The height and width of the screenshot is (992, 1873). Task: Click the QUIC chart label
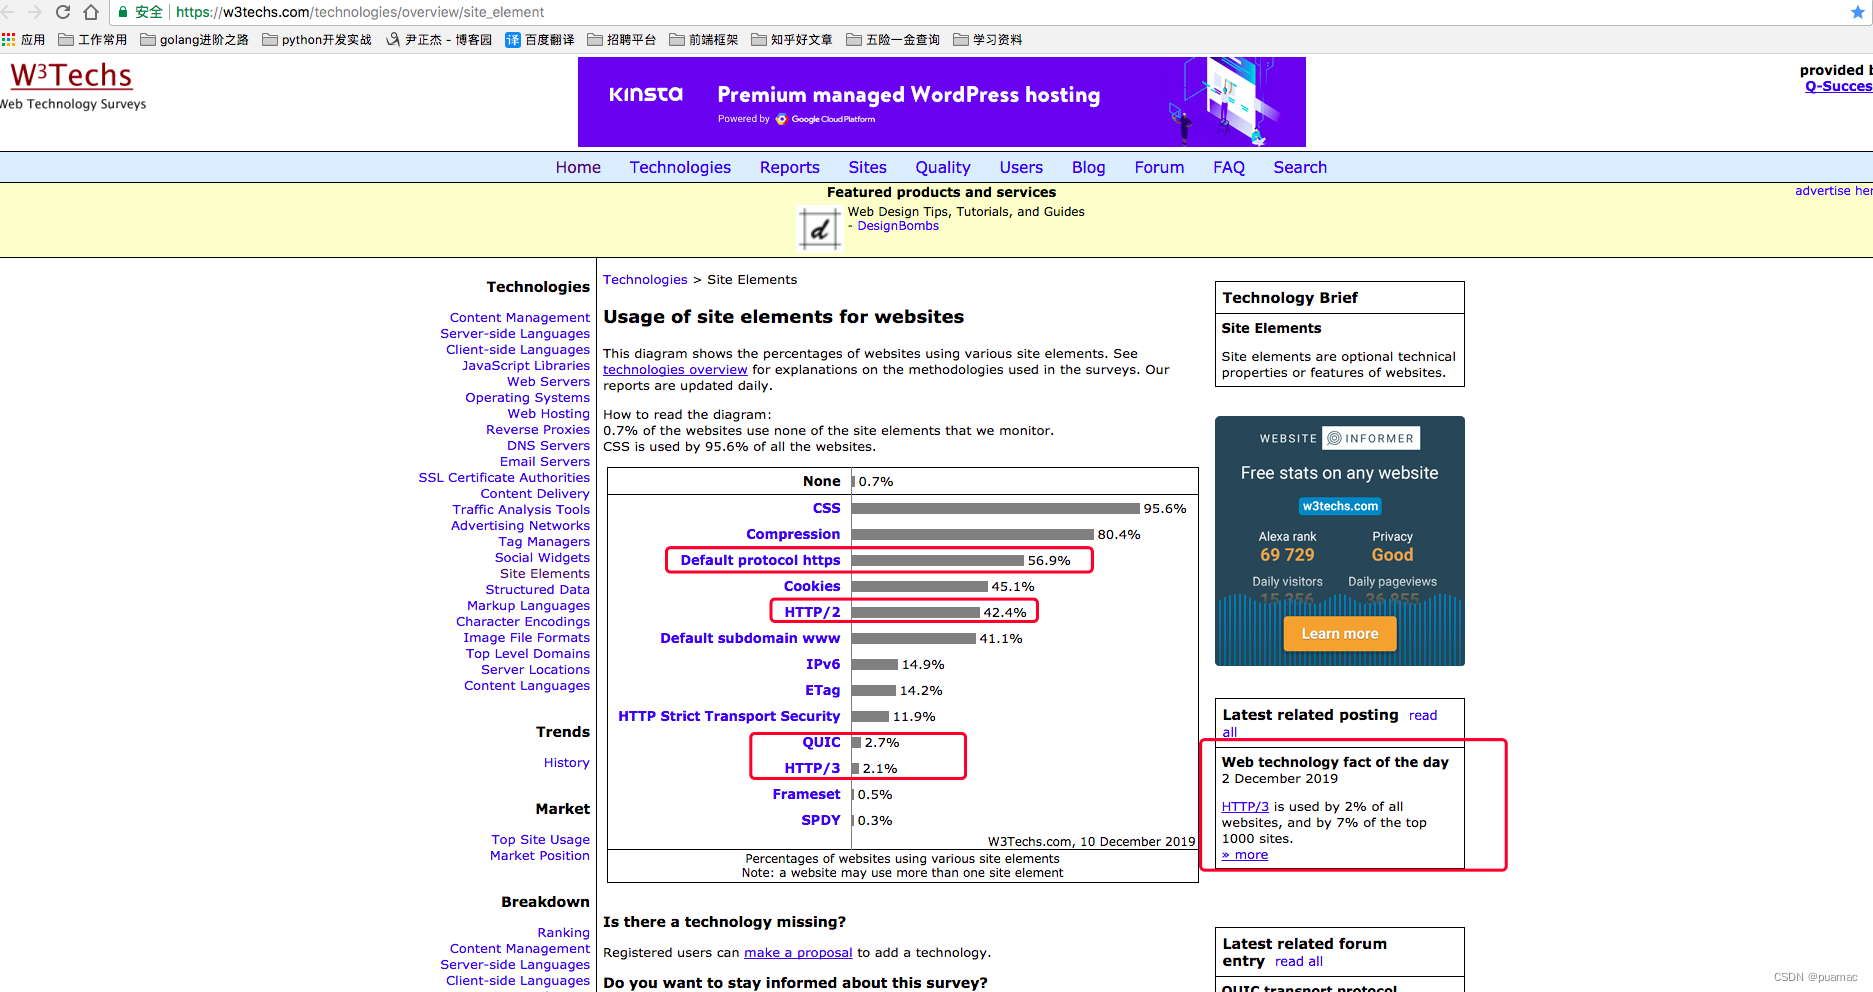pos(821,742)
